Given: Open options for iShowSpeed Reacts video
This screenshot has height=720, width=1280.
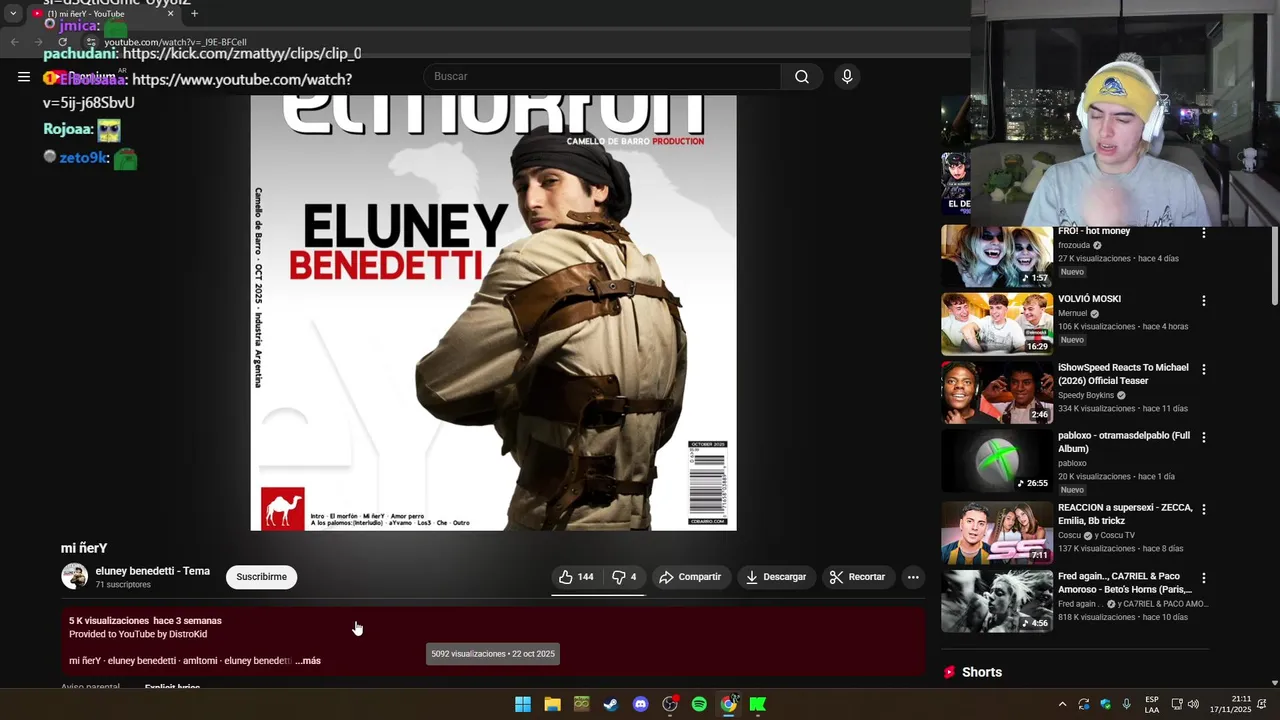Looking at the screenshot, I should 1203,369.
